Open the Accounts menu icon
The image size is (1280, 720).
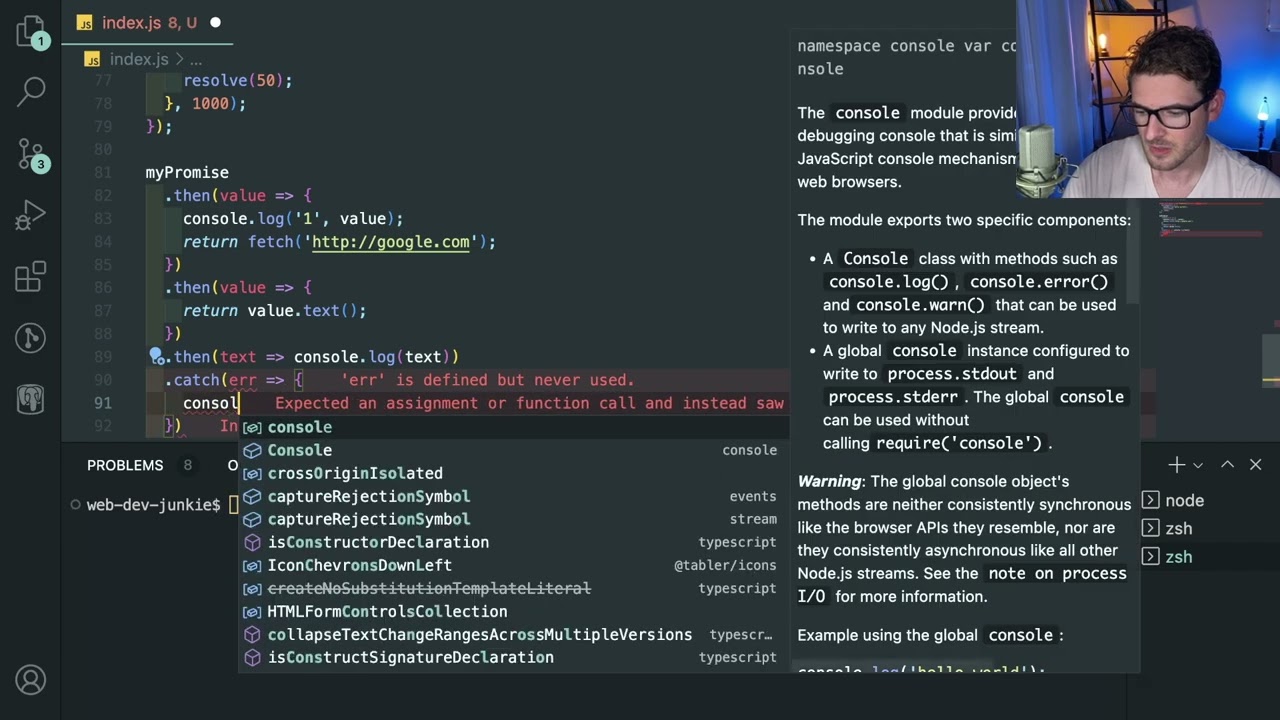30,680
